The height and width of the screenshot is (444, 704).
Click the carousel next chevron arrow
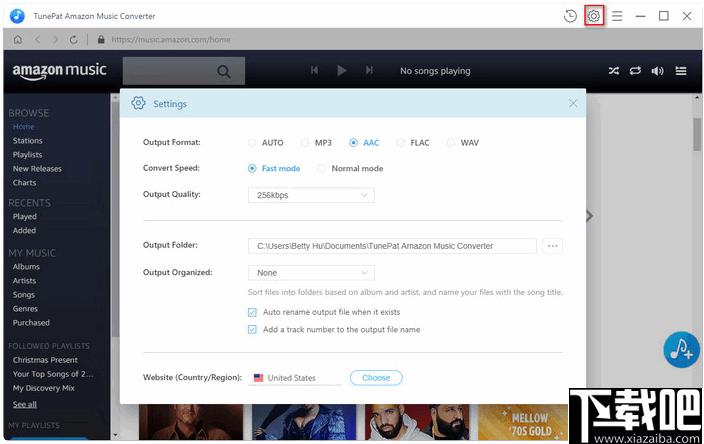click(x=590, y=216)
